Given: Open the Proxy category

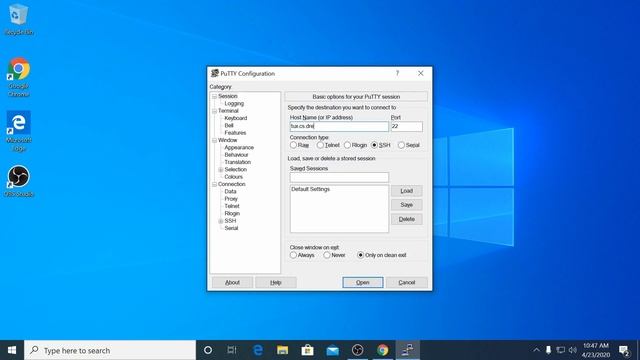Looking at the screenshot, I should click(x=231, y=199).
